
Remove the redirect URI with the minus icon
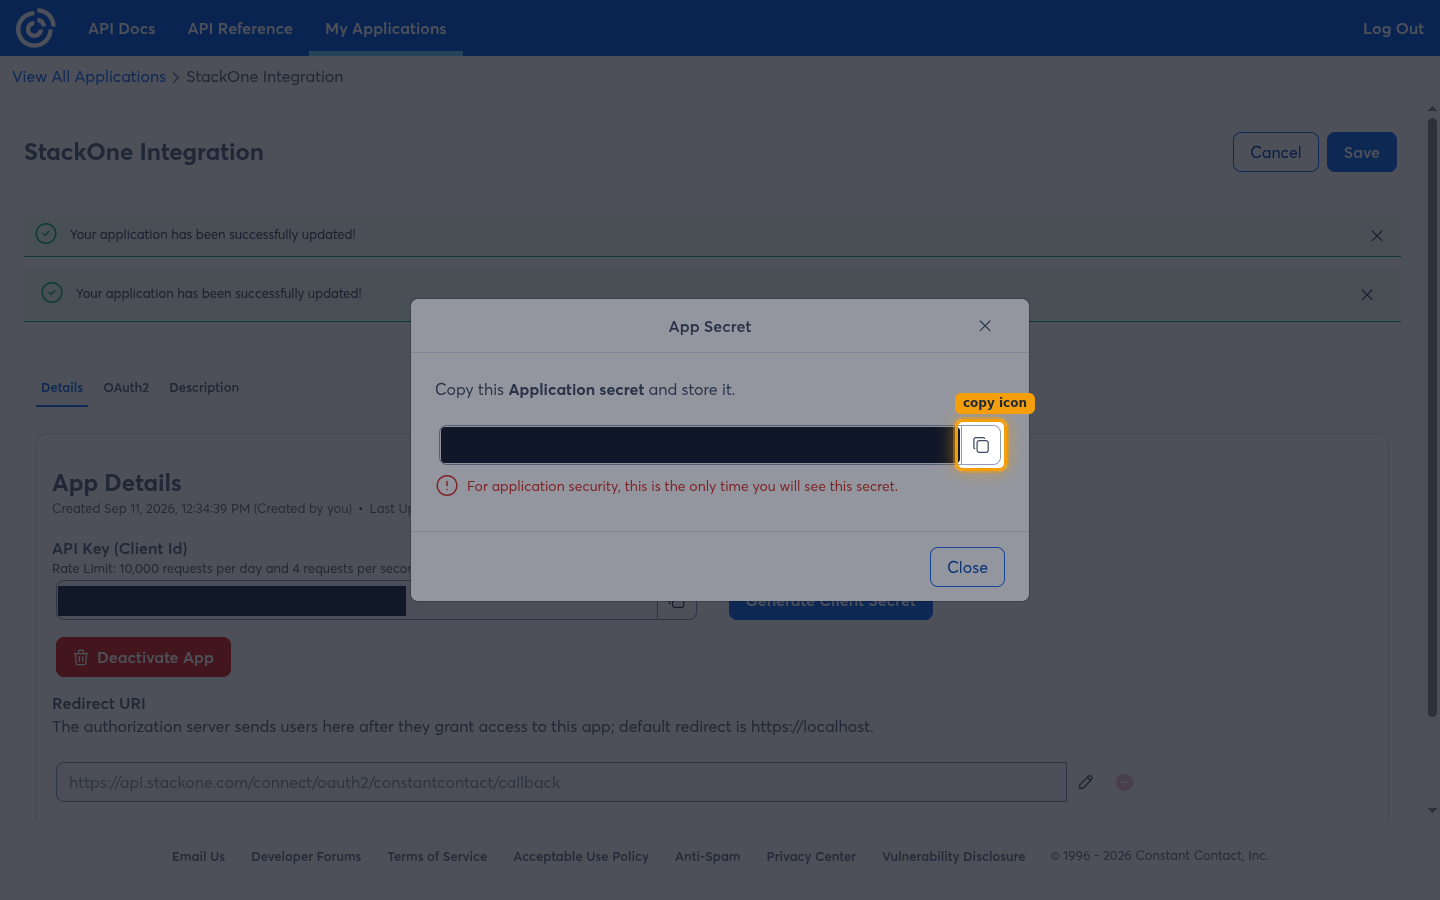click(1125, 782)
